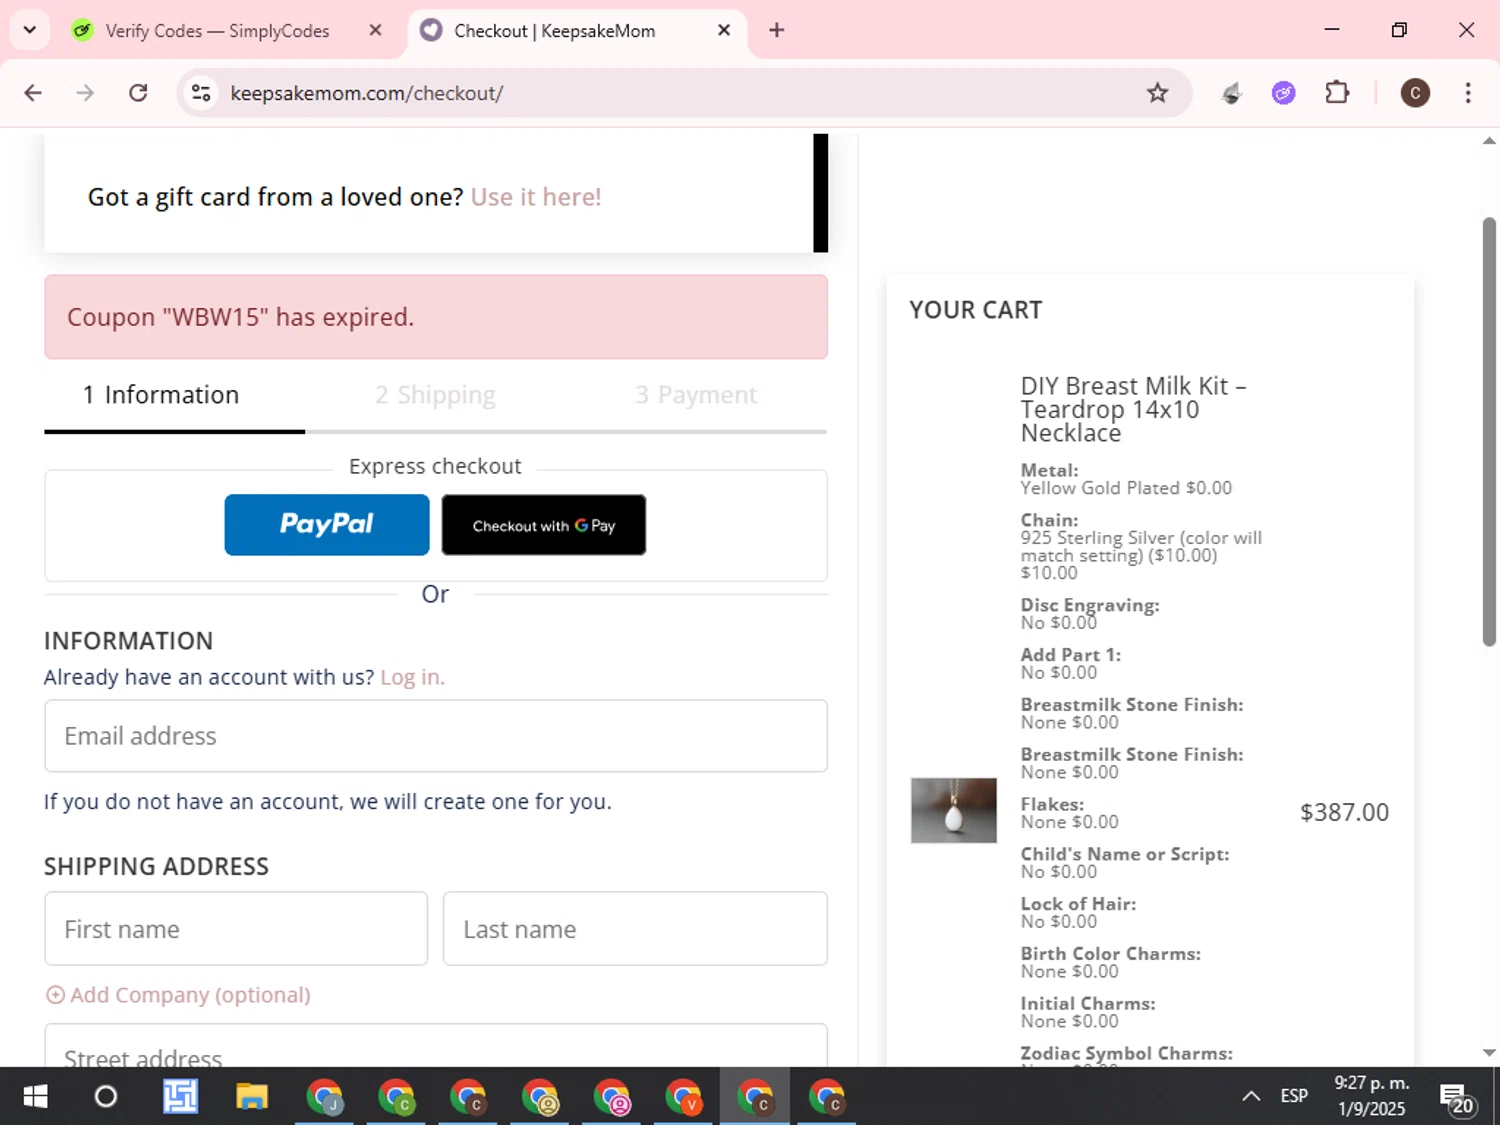Open the purple SimplyCodes extension icon
Viewport: 1500px width, 1125px height.
pos(1284,93)
